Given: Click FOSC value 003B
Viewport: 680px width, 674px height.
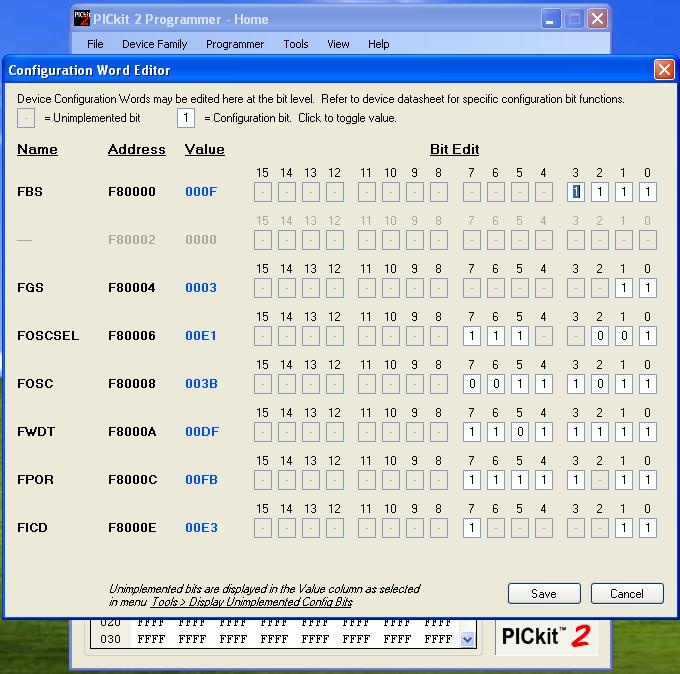Looking at the screenshot, I should click(201, 384).
